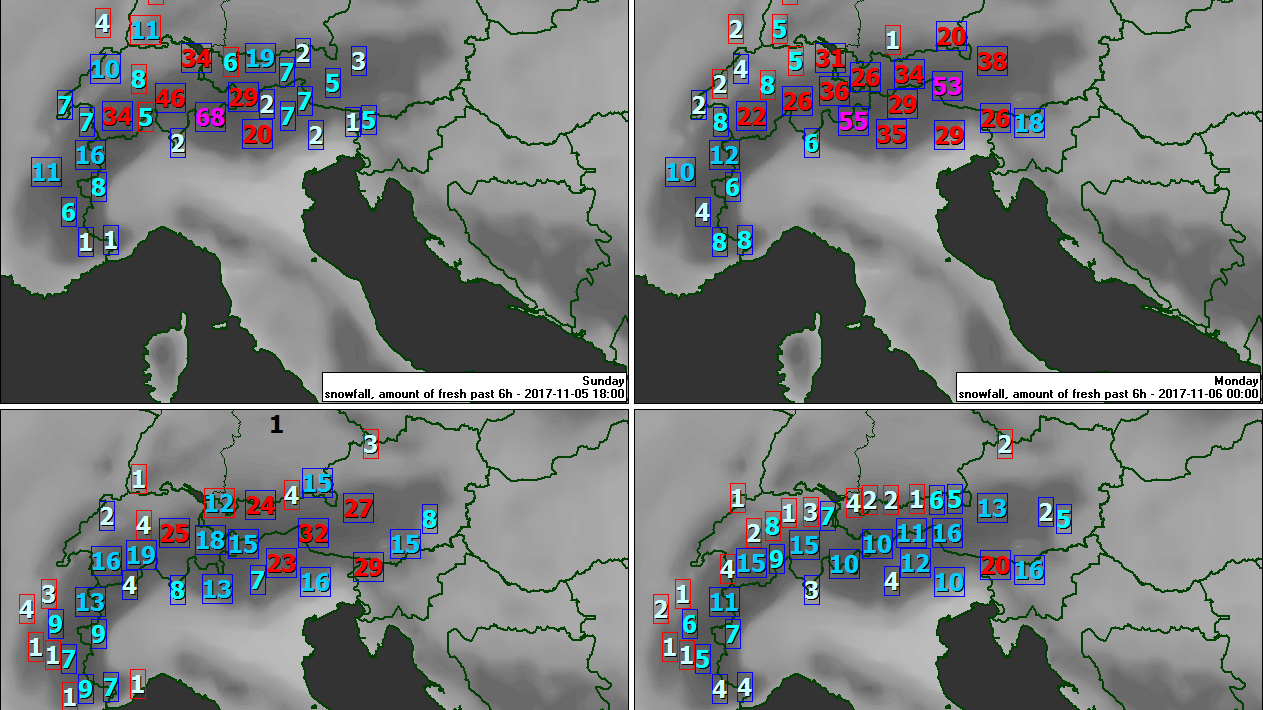Select the 29 value on Sunday 18:00 map

point(243,97)
